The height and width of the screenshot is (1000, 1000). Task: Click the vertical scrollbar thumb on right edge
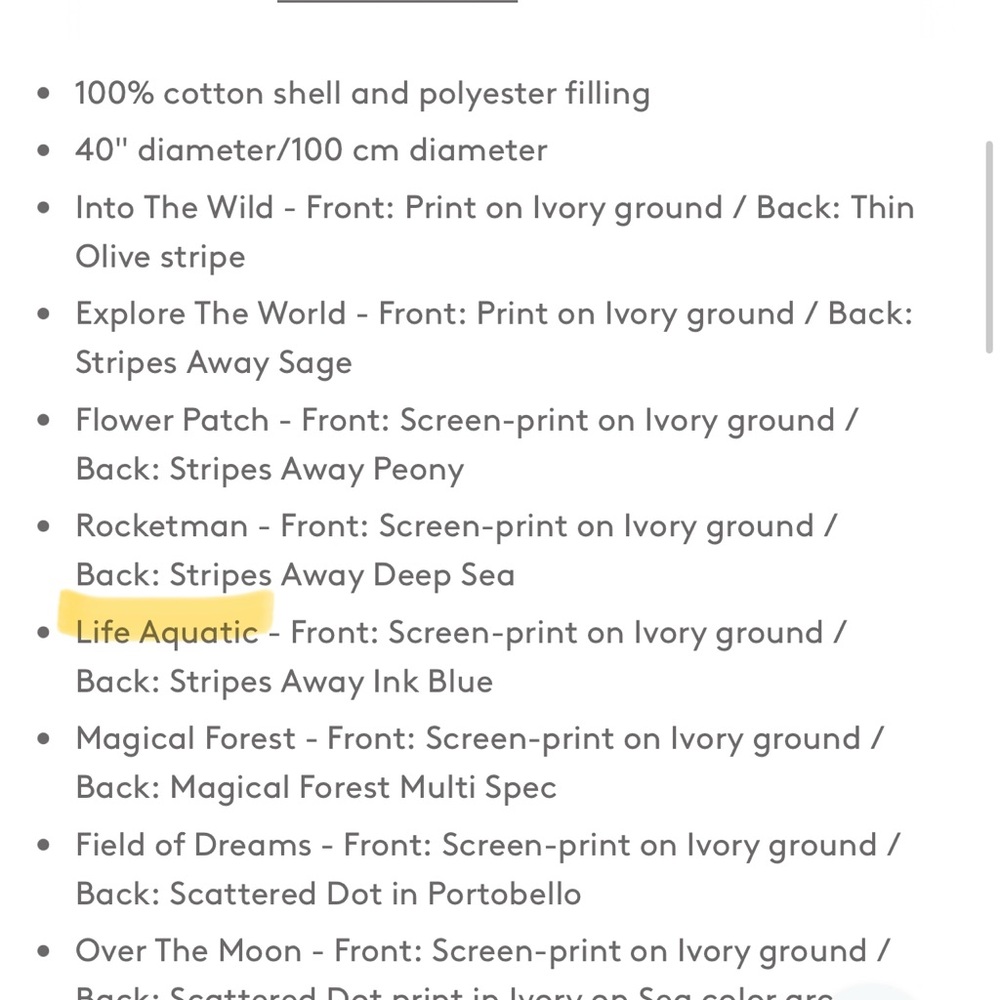click(x=989, y=247)
